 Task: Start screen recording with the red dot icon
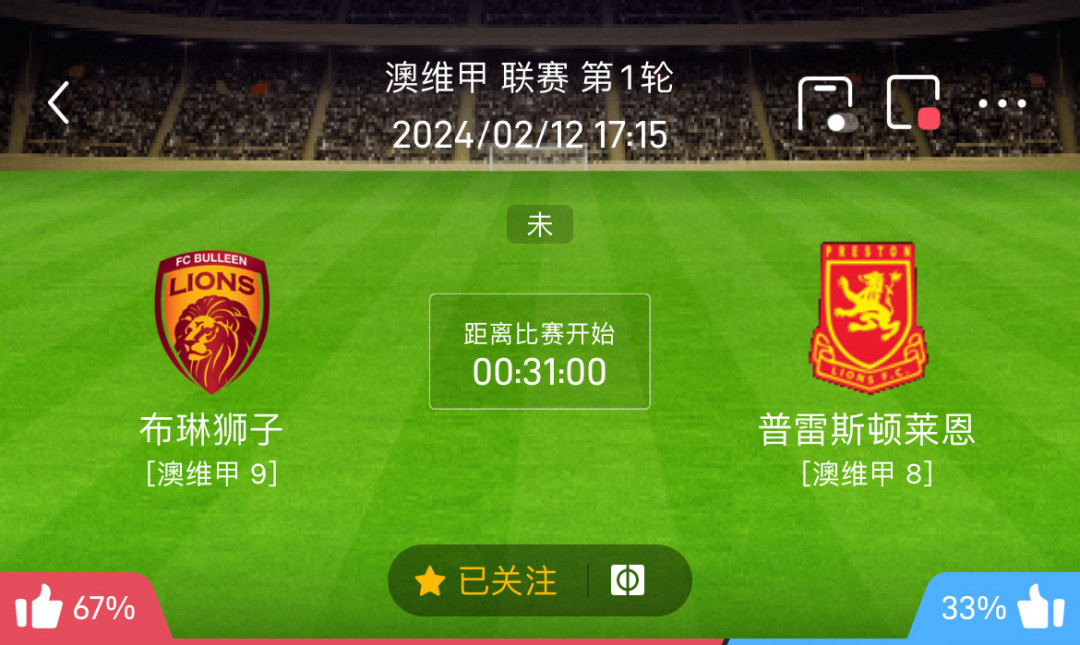pos(914,103)
